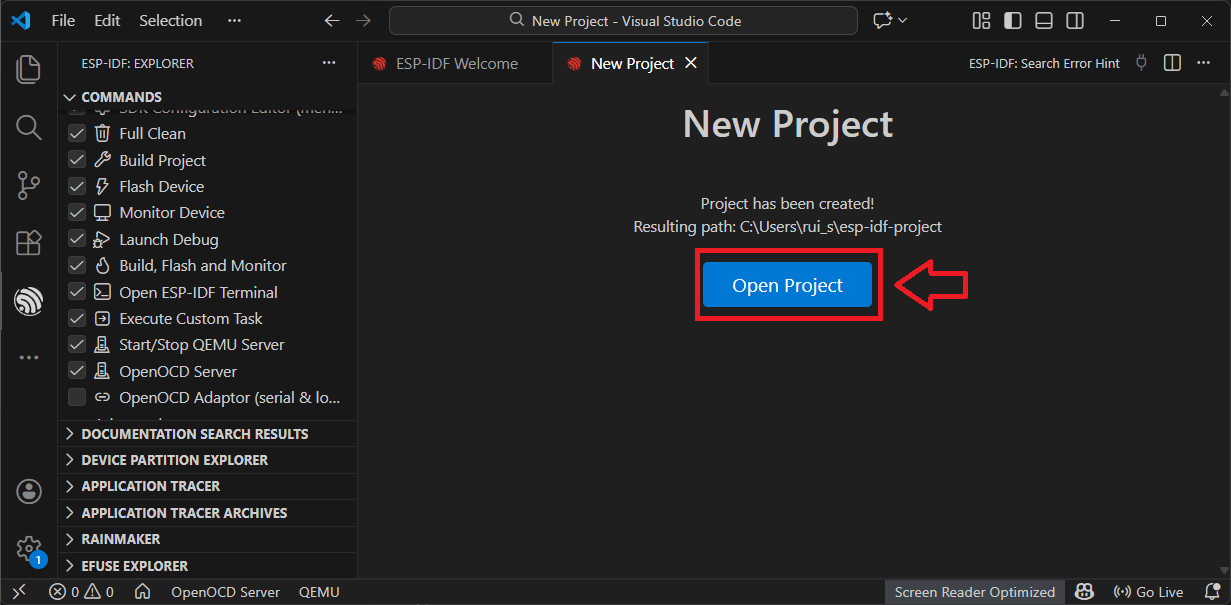Open the Selection menu
Screen dimensions: 1231x605
pos(170,19)
